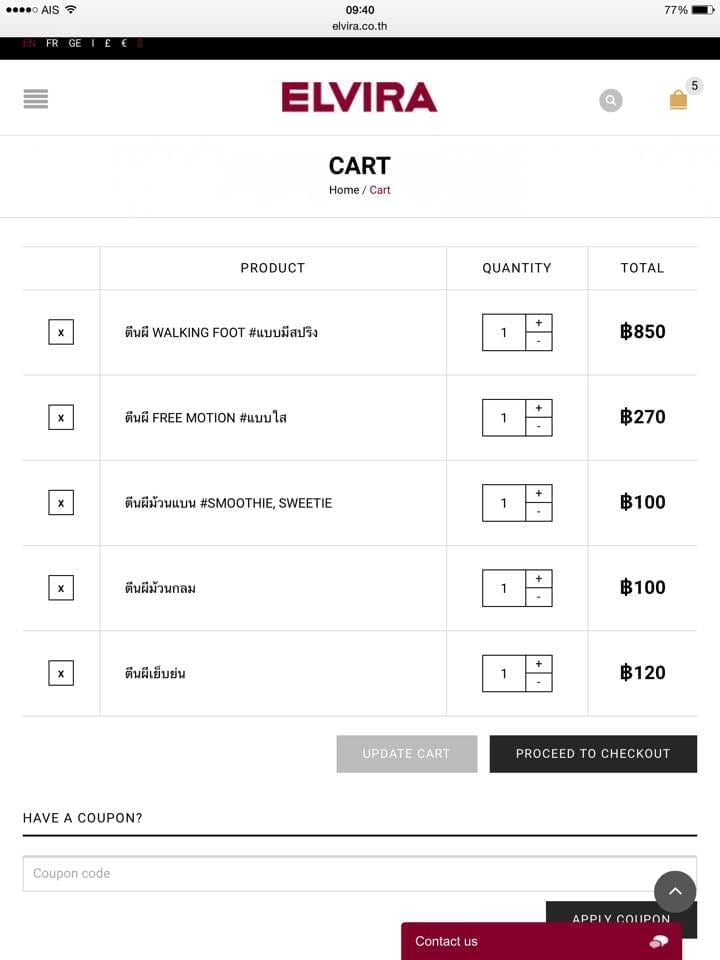The width and height of the screenshot is (720, 960).
Task: Delete the ฿120 item in the last row
Action: 61,673
